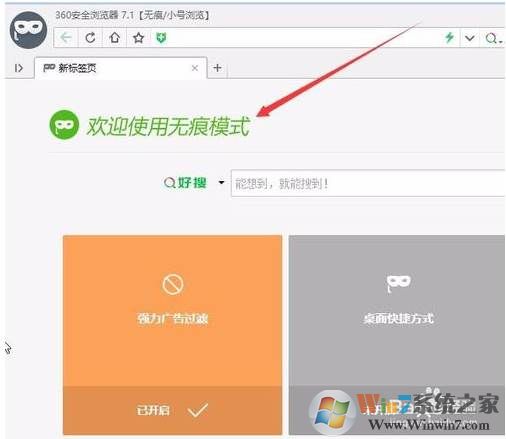Click the browser address bar
This screenshot has height=439, width=506.
point(303,38)
